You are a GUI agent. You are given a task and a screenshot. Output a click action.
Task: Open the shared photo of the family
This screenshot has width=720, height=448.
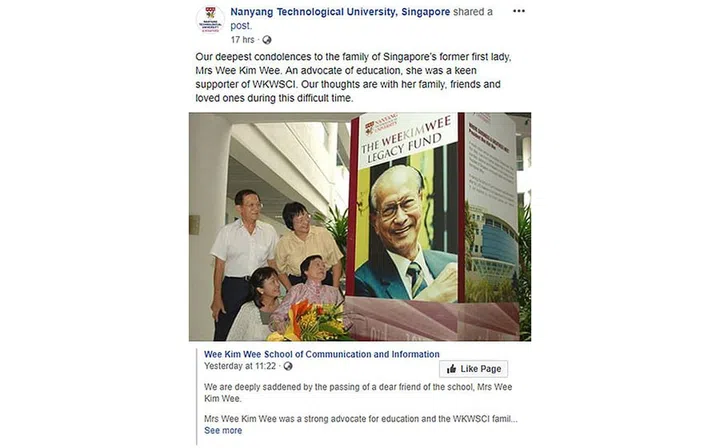click(360, 227)
